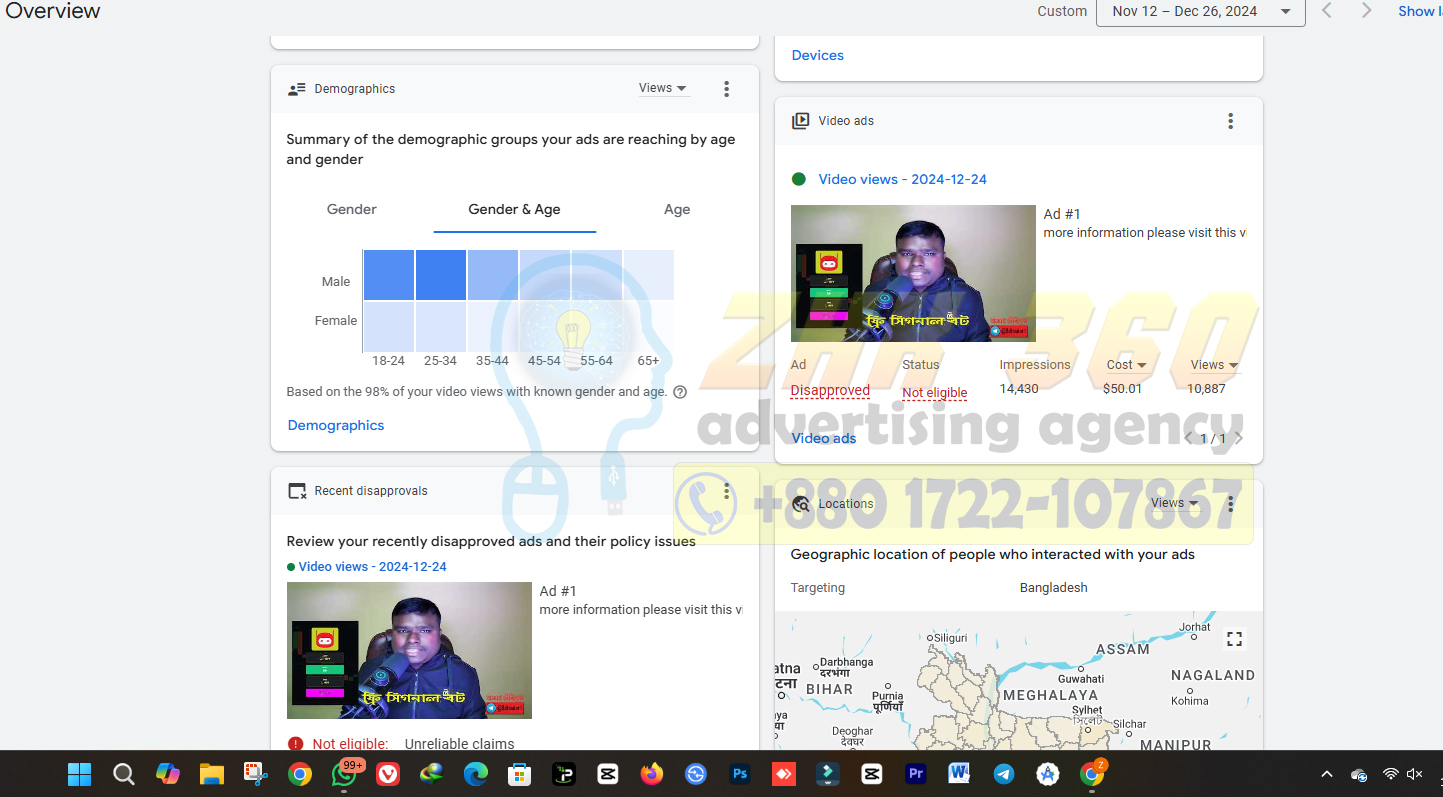Open Microsoft Edge from the taskbar

tap(475, 774)
